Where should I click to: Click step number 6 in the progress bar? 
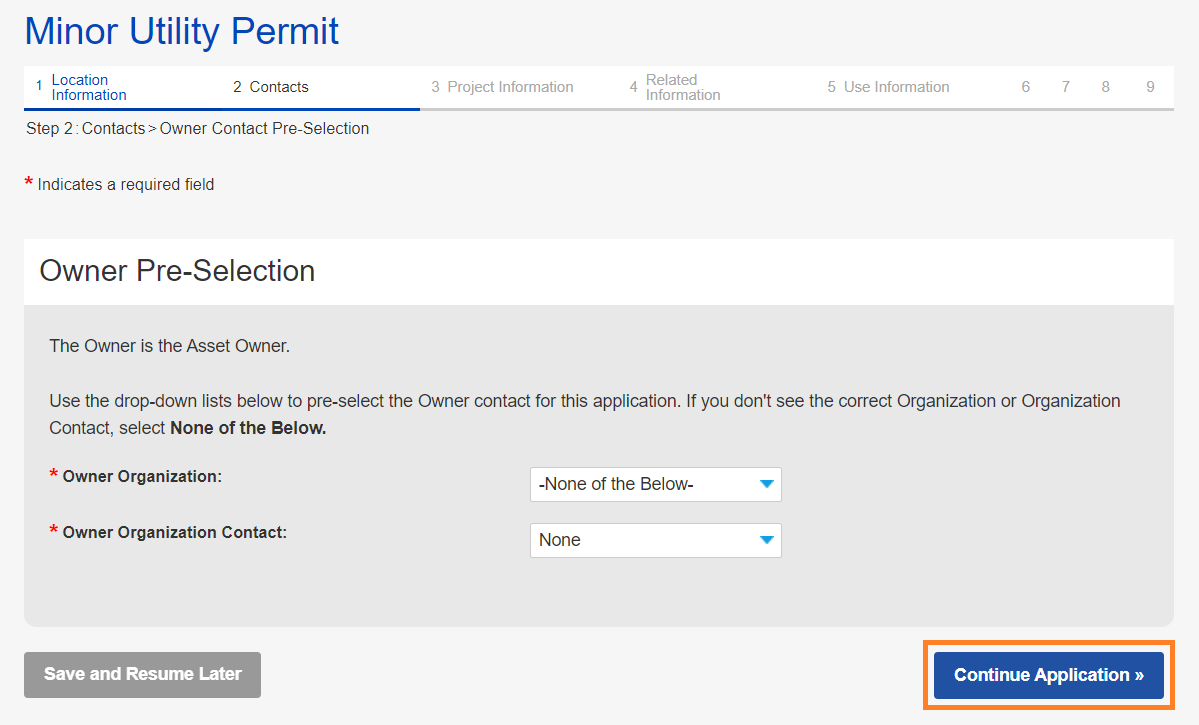tap(1025, 87)
